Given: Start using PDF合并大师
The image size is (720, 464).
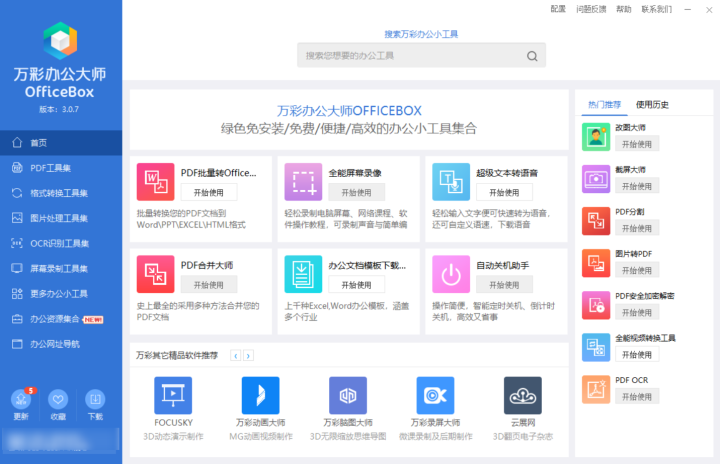Looking at the screenshot, I should (x=208, y=285).
